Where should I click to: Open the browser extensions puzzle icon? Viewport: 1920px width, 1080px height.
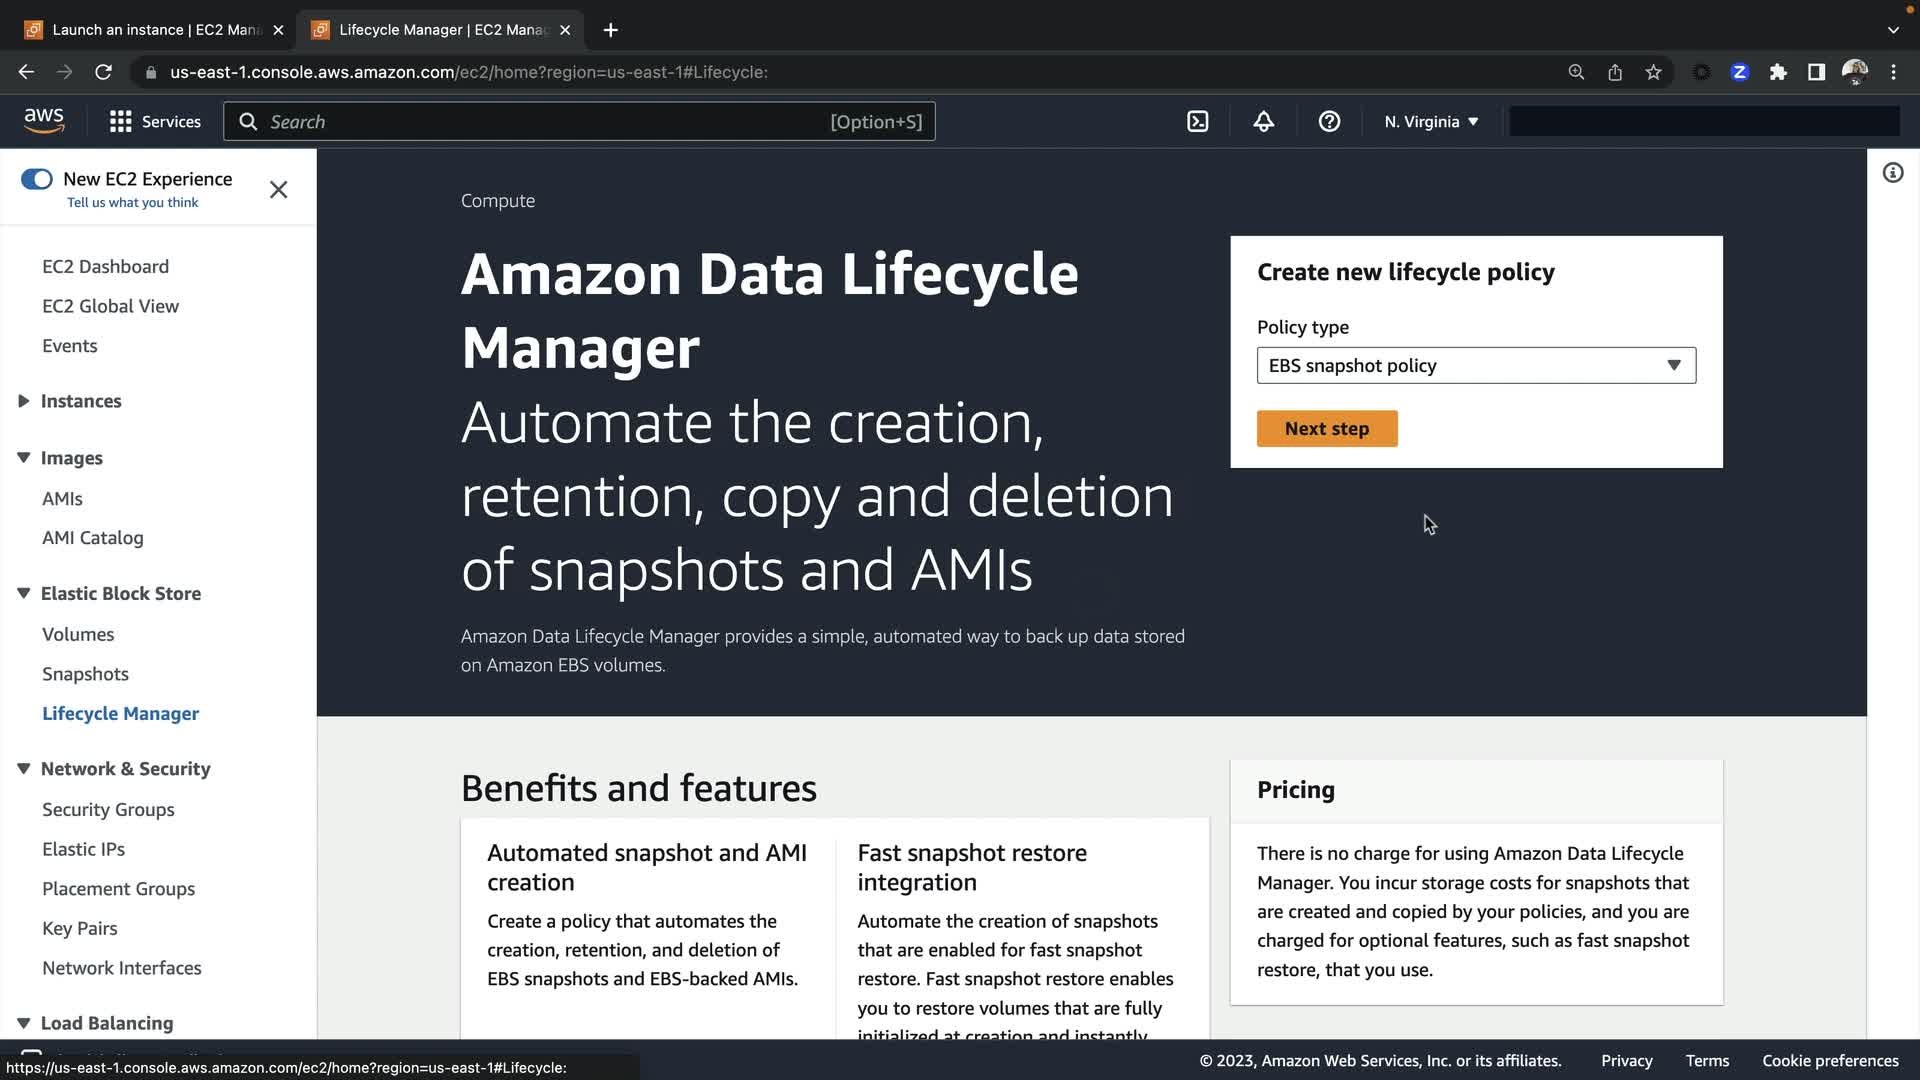point(1778,72)
